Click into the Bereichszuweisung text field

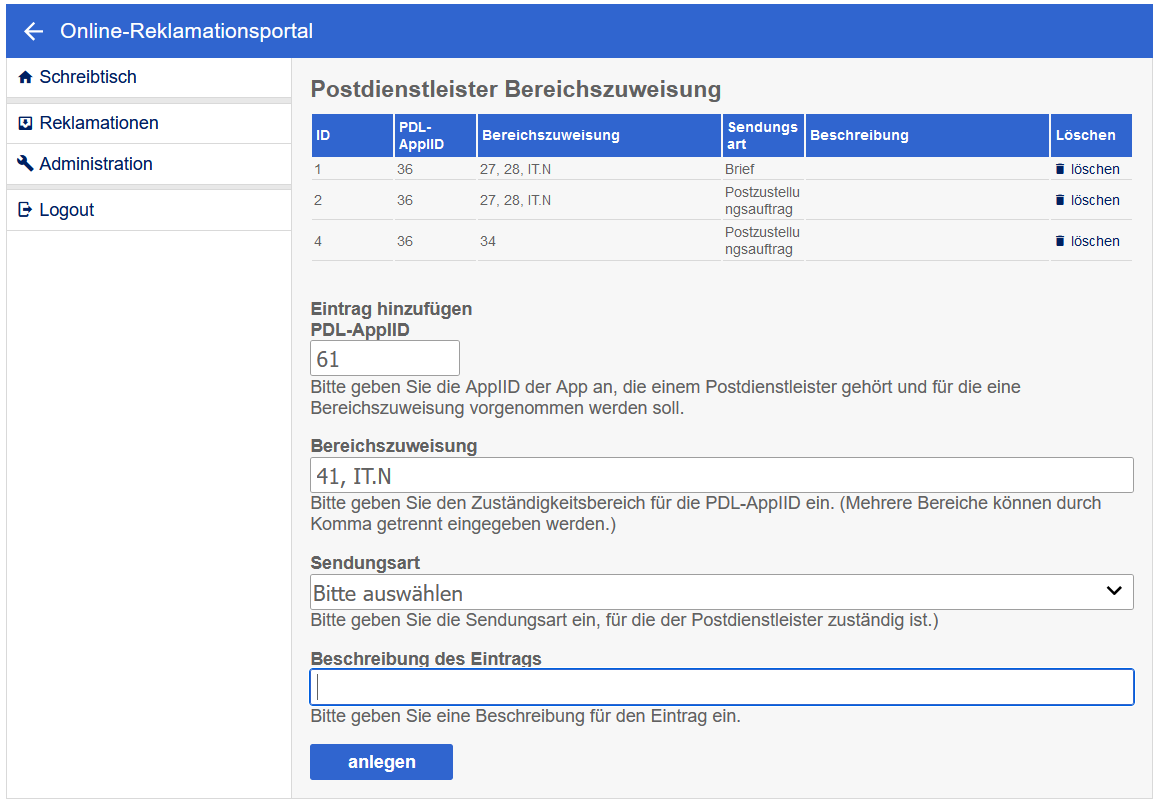[721, 475]
